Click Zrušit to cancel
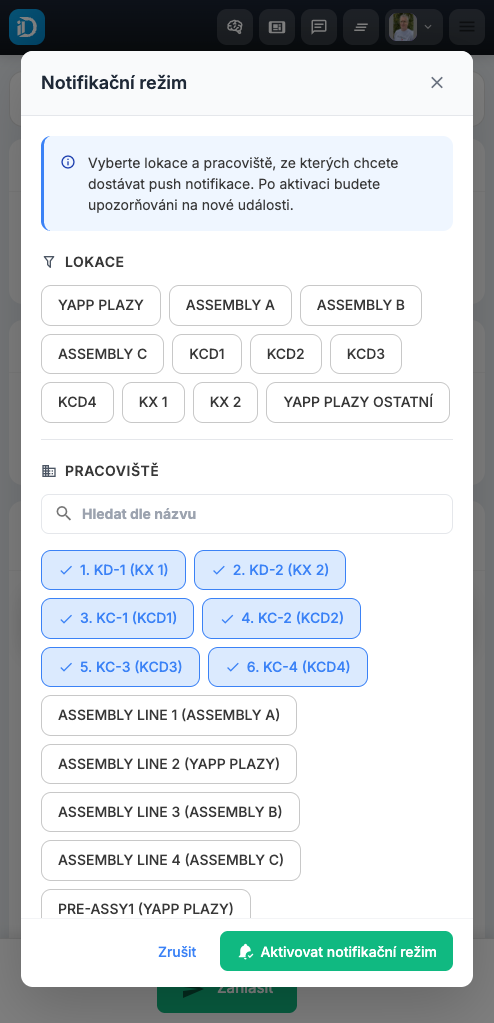 [177, 951]
